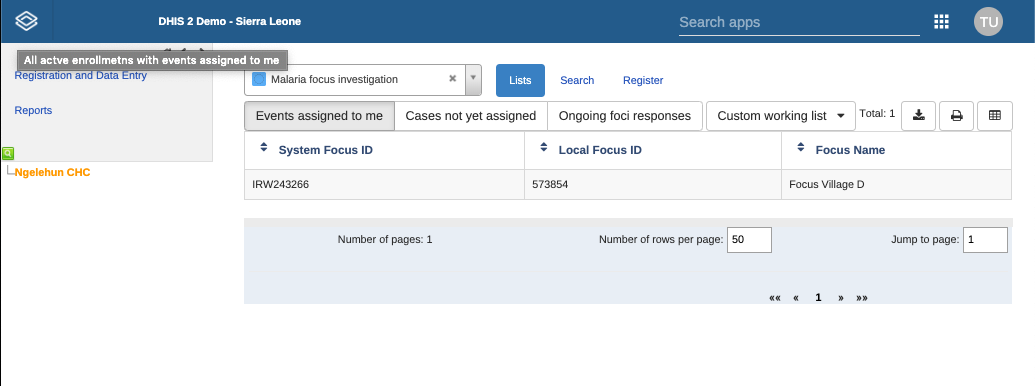The width and height of the screenshot is (1035, 386).
Task: Switch to the Lists tab
Action: click(520, 80)
